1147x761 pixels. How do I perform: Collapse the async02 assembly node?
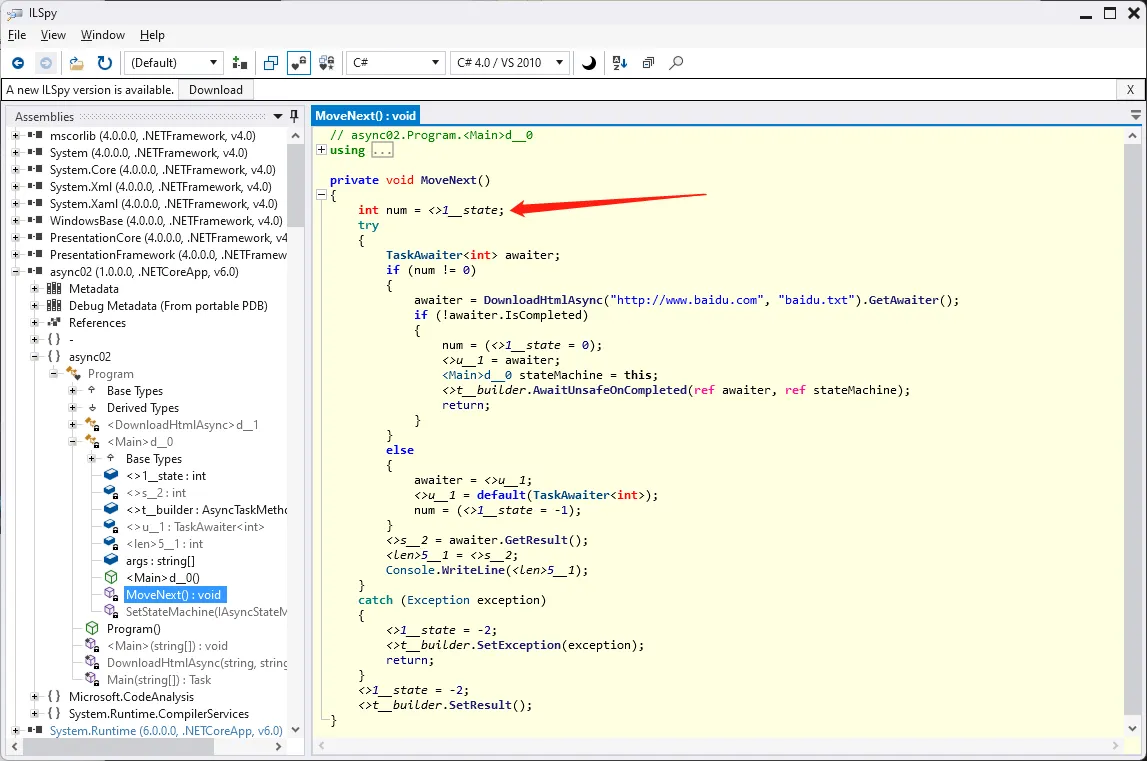[x=16, y=271]
